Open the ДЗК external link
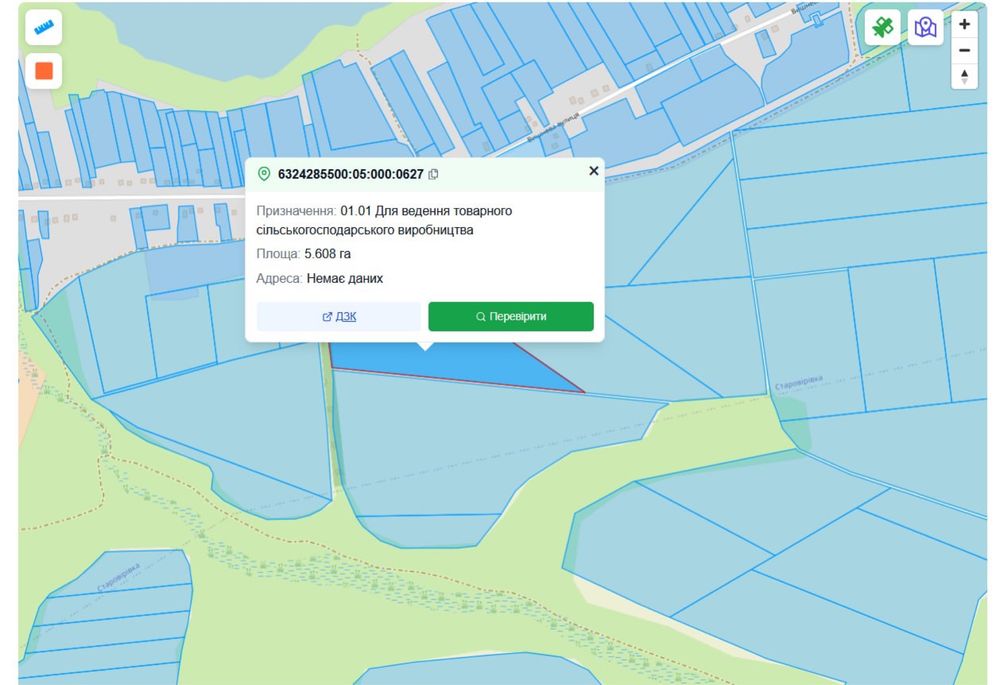Screen dimensions: 1000x685 click(339, 316)
